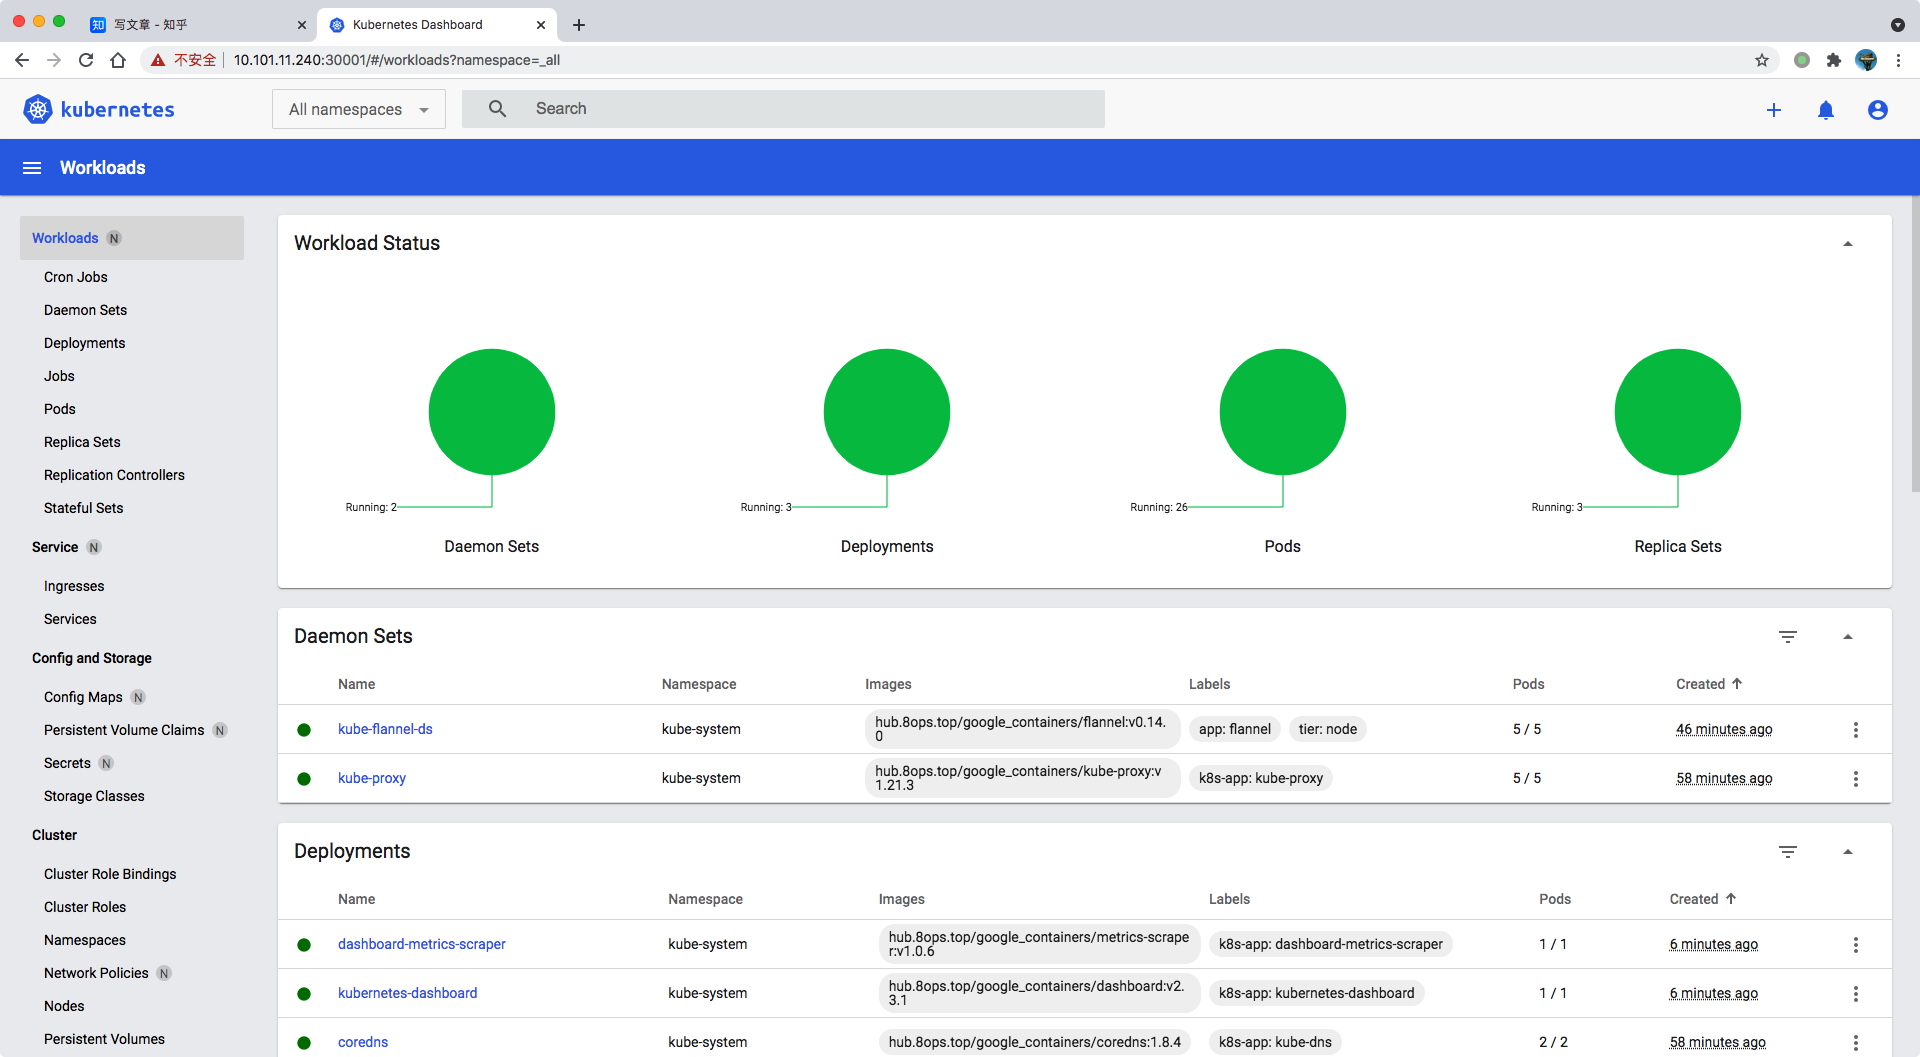The height and width of the screenshot is (1057, 1920).
Task: Open actions menu for kube-flannel-ds
Action: click(x=1856, y=730)
